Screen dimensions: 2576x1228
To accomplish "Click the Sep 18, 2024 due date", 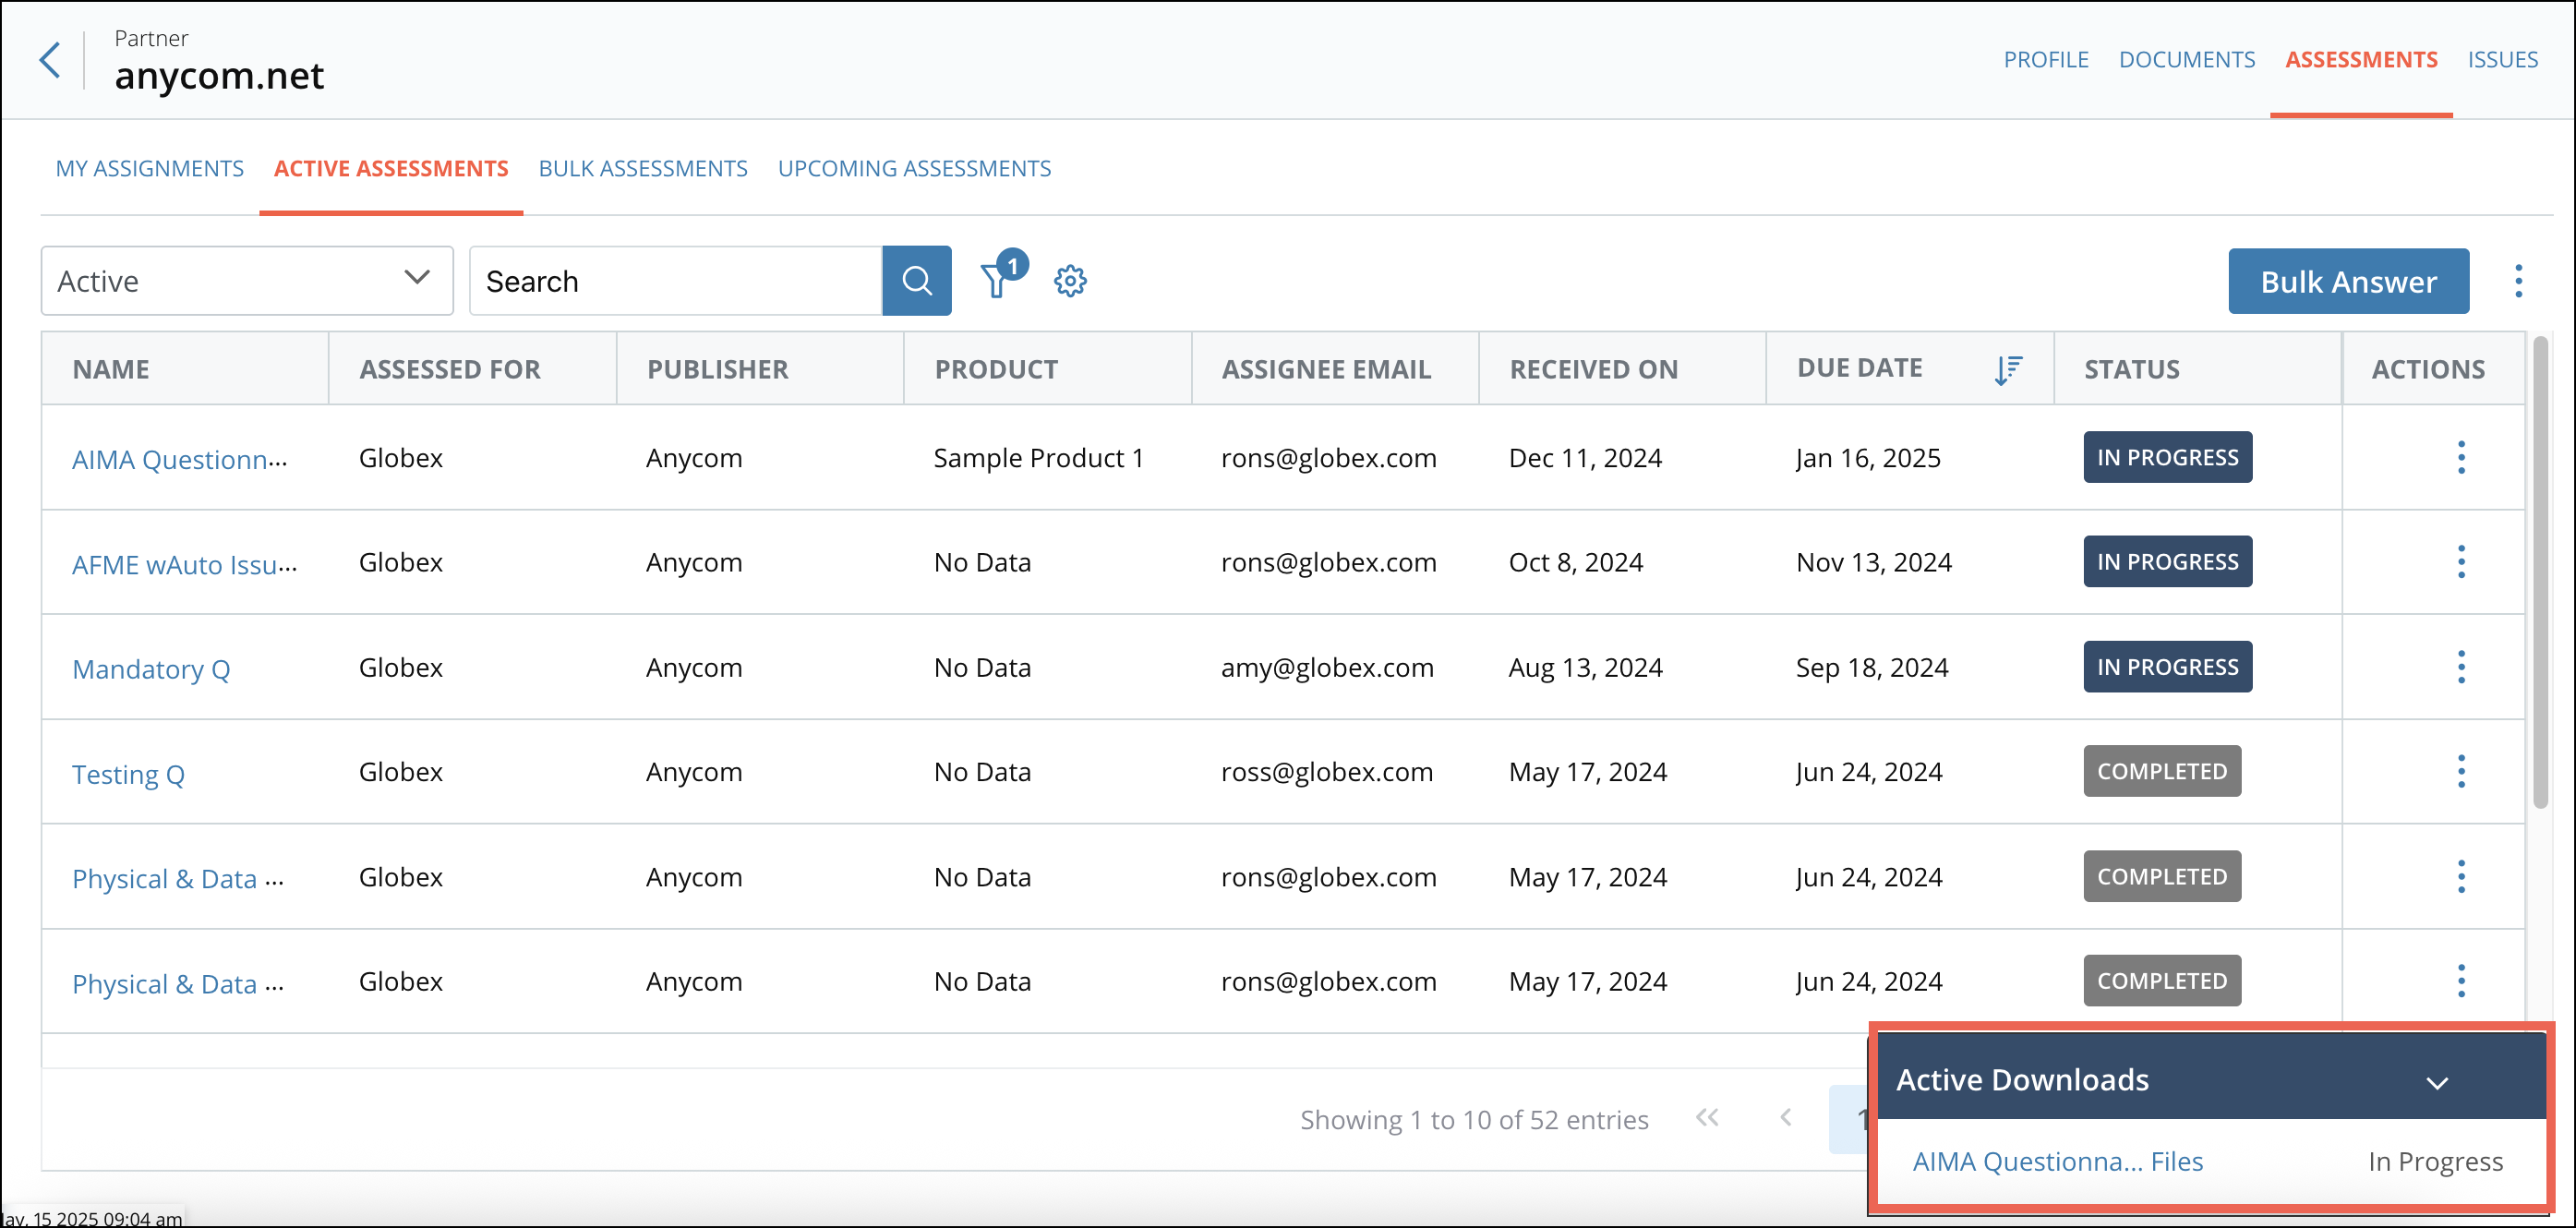I will pyautogui.click(x=1872, y=667).
